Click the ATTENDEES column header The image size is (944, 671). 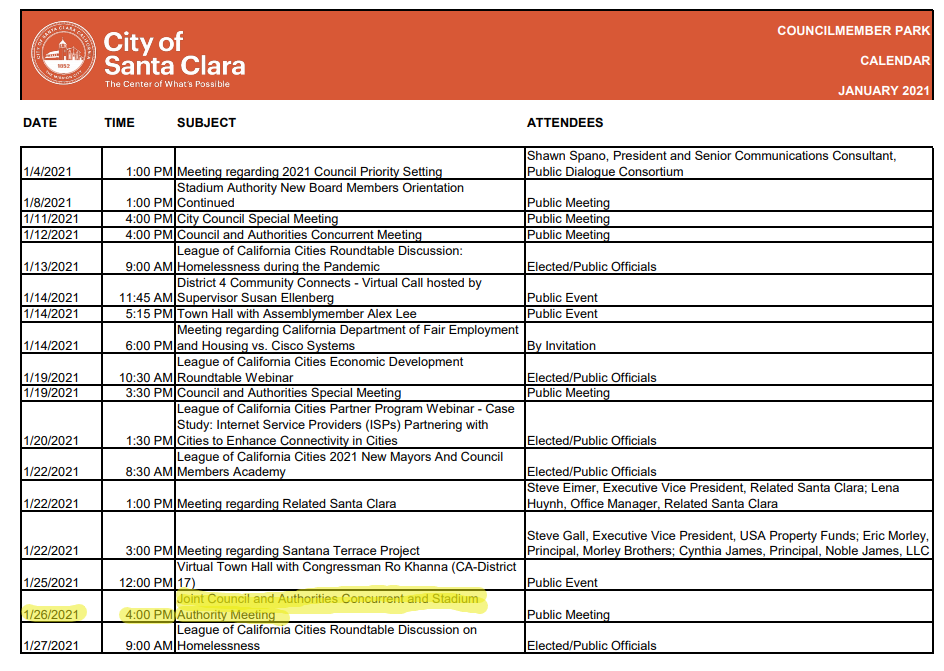tap(565, 123)
